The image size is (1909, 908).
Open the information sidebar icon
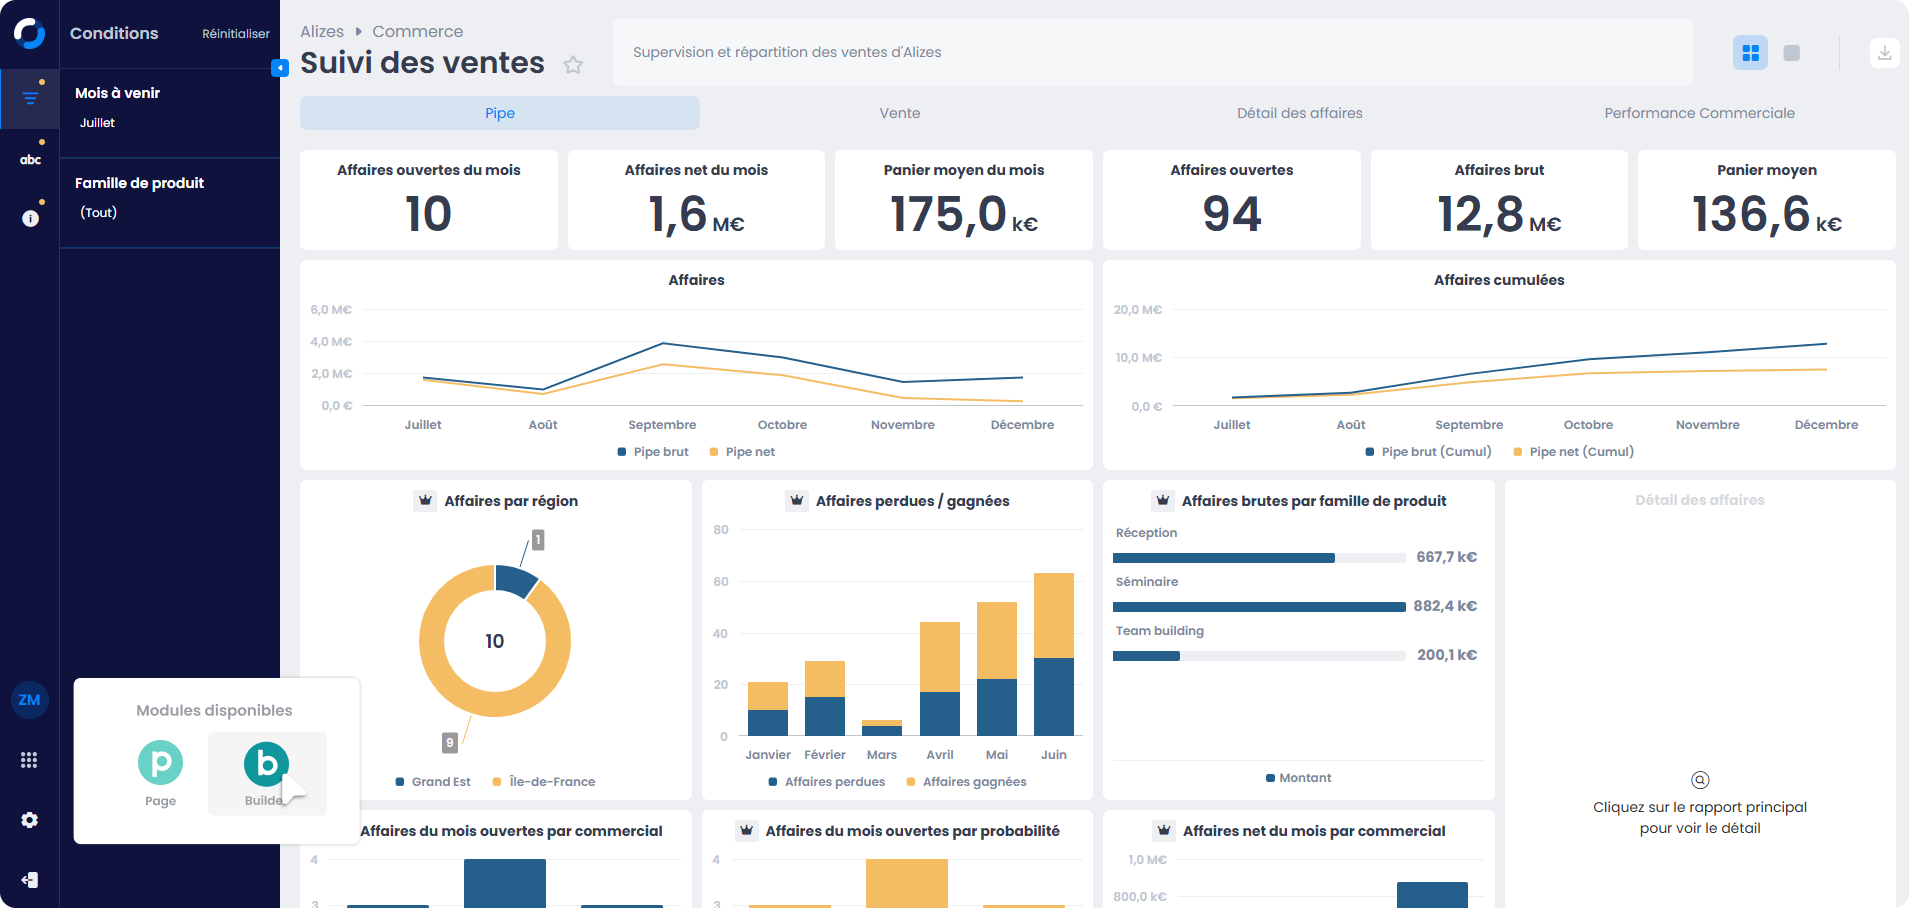coord(30,218)
